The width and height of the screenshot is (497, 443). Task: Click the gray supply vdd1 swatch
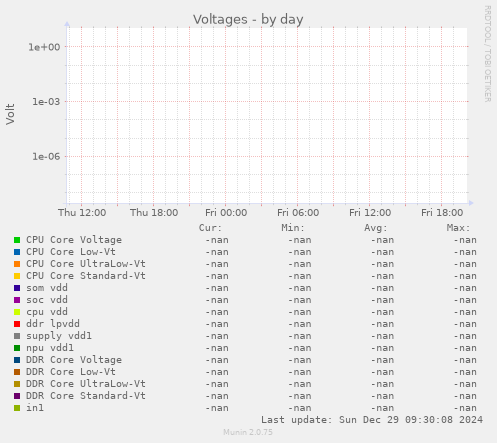coord(17,336)
